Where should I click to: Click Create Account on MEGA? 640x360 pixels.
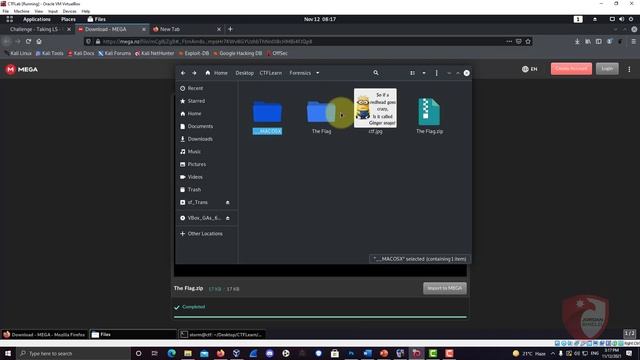pos(571,69)
